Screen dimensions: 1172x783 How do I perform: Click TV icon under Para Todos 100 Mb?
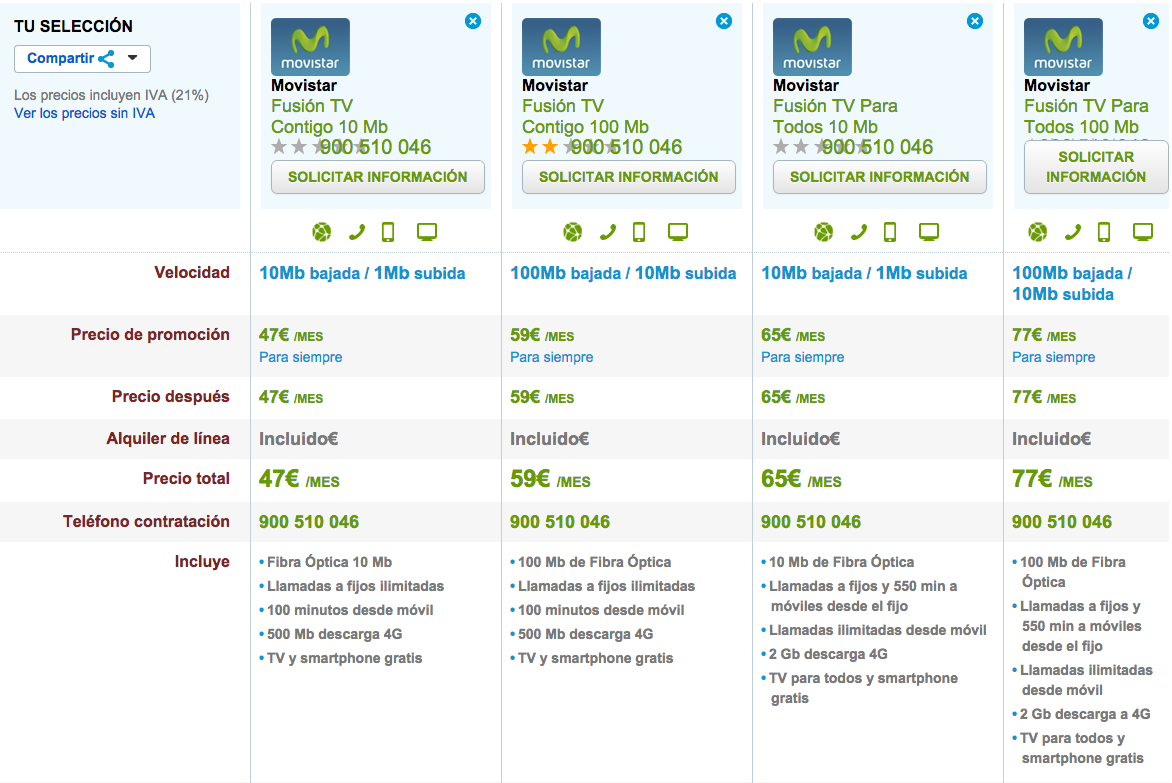[1143, 232]
